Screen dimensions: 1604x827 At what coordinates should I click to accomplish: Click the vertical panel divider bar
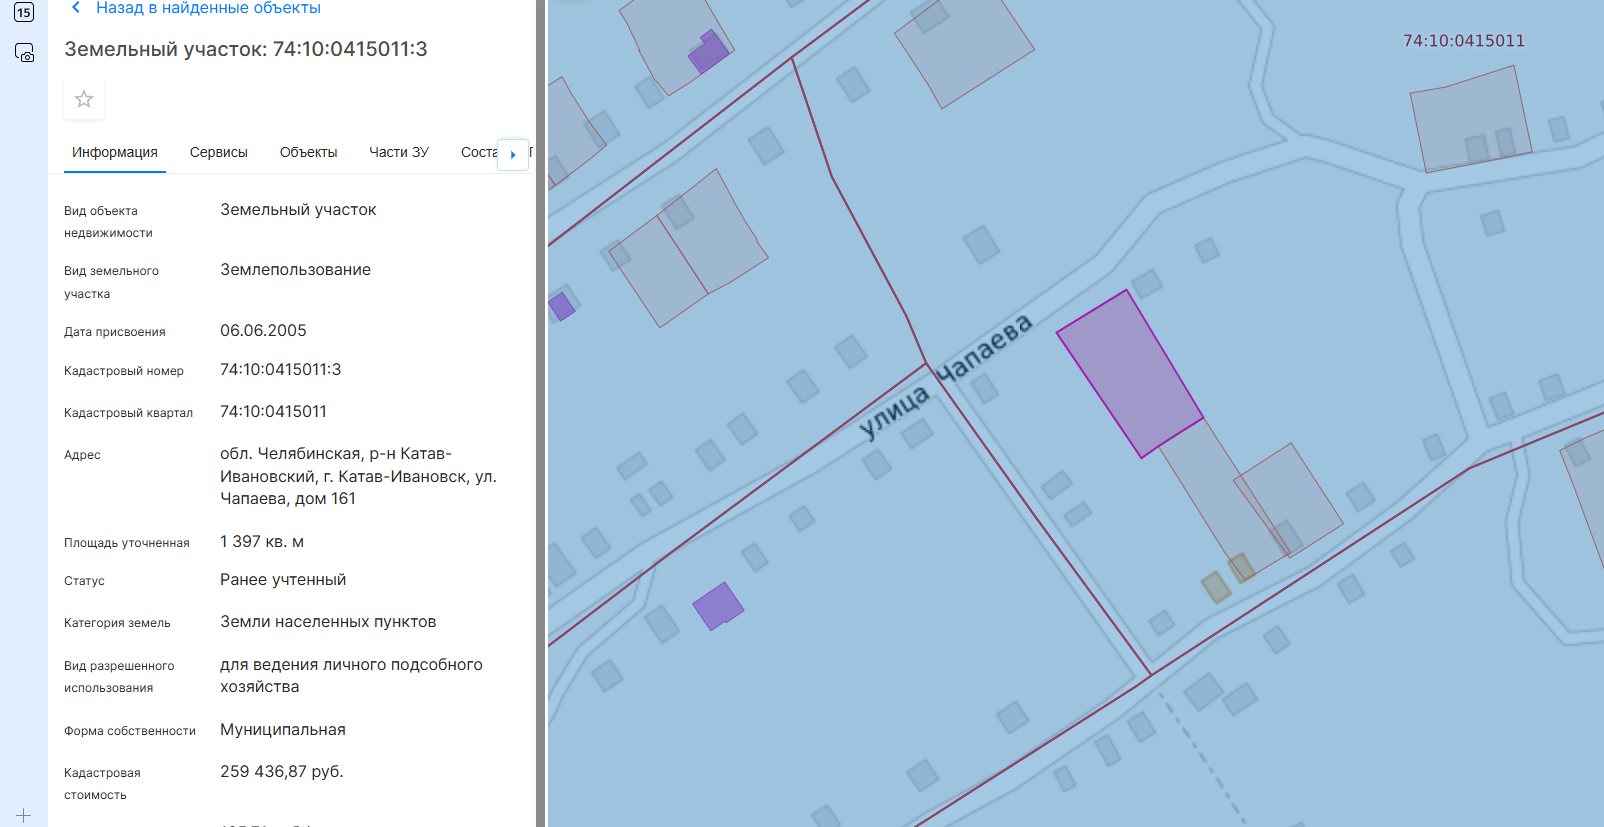541,413
